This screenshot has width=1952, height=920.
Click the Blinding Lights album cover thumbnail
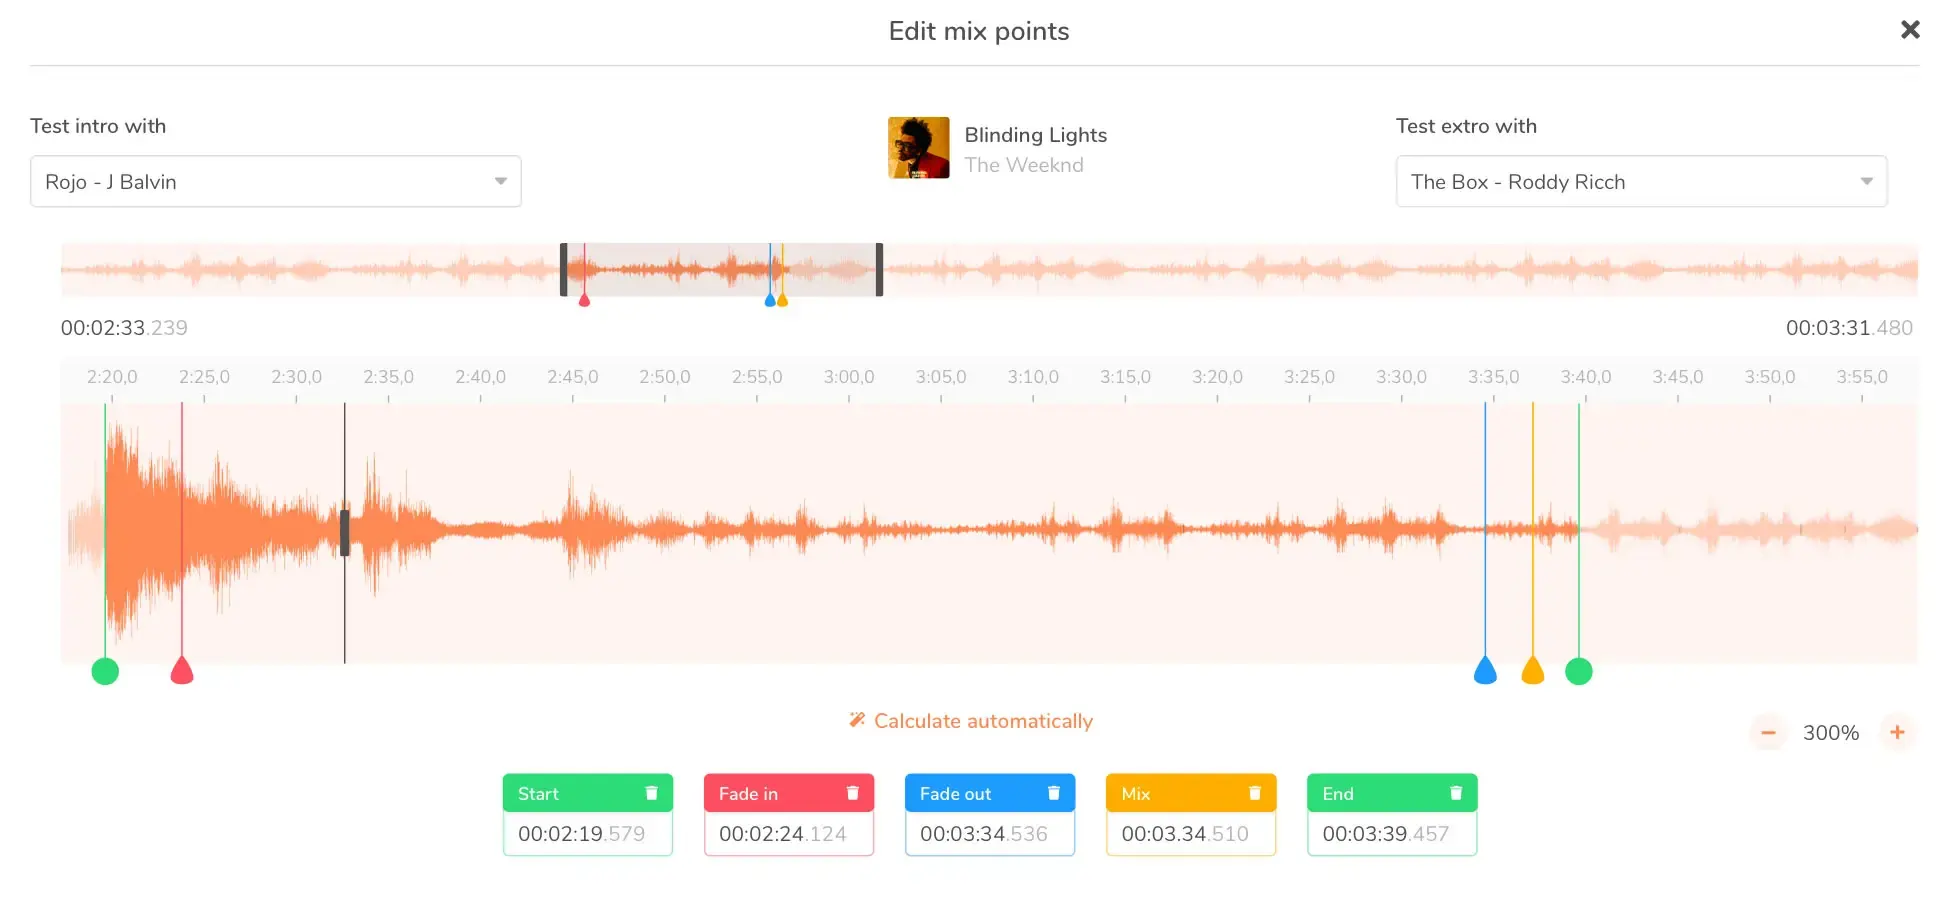tap(918, 148)
